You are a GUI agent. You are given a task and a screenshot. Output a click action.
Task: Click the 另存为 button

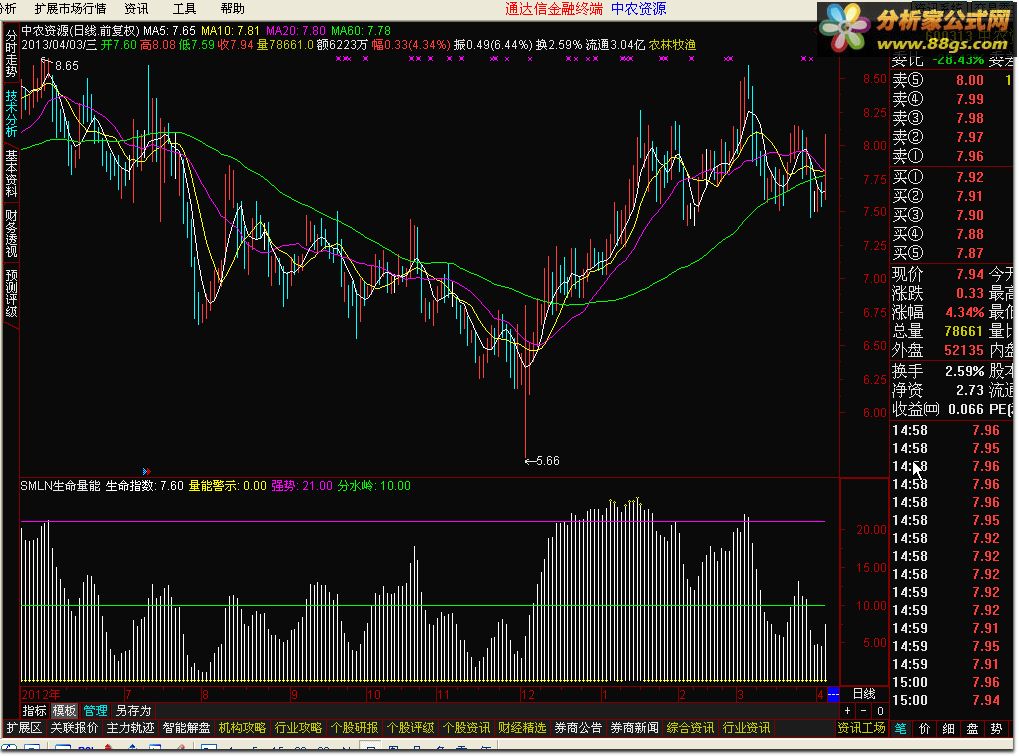click(133, 710)
